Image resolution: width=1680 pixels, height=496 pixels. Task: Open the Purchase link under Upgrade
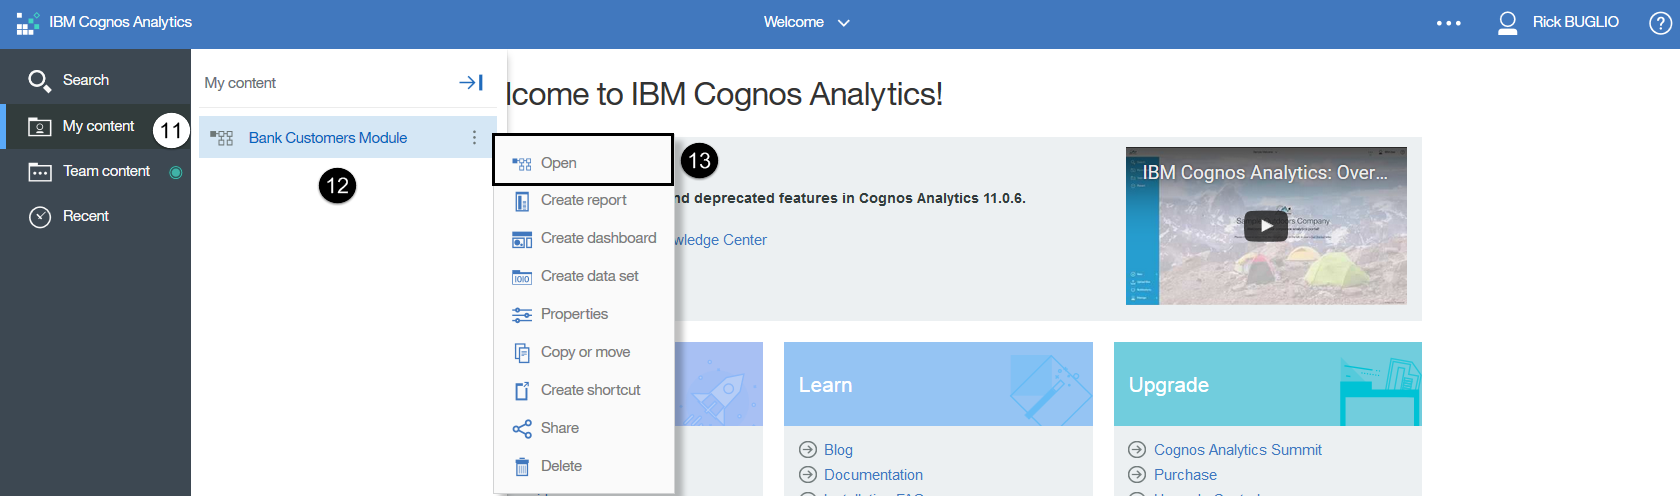click(1185, 475)
